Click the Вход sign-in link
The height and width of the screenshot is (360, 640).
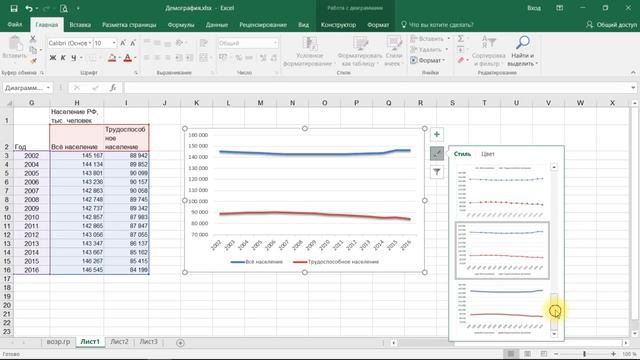(534, 8)
